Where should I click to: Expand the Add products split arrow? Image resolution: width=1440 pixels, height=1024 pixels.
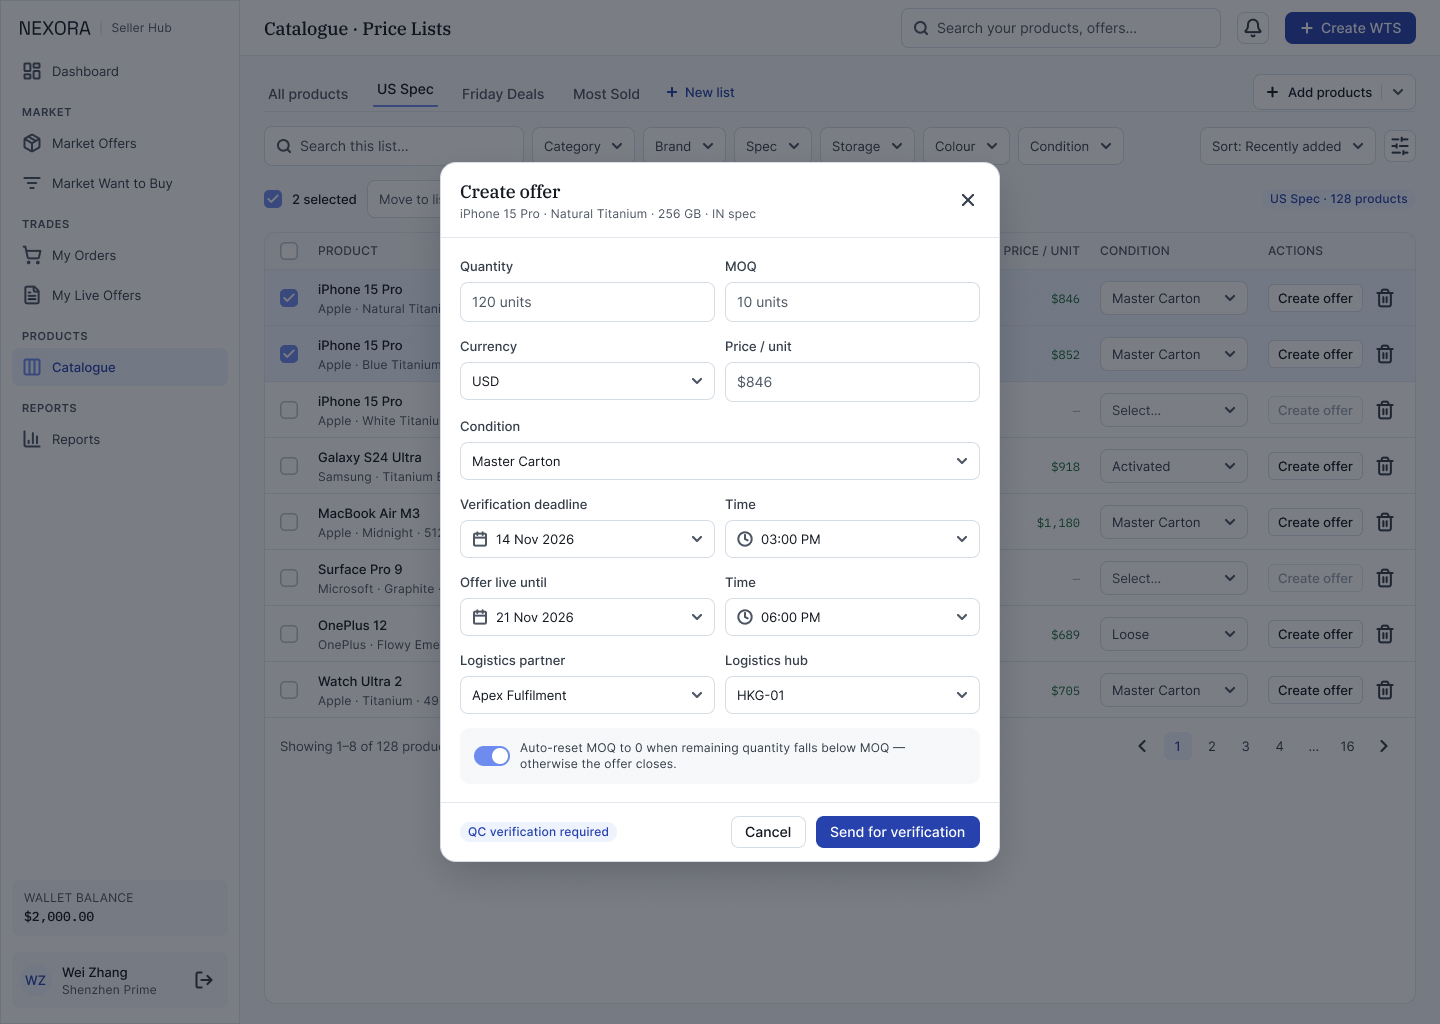pos(1398,92)
